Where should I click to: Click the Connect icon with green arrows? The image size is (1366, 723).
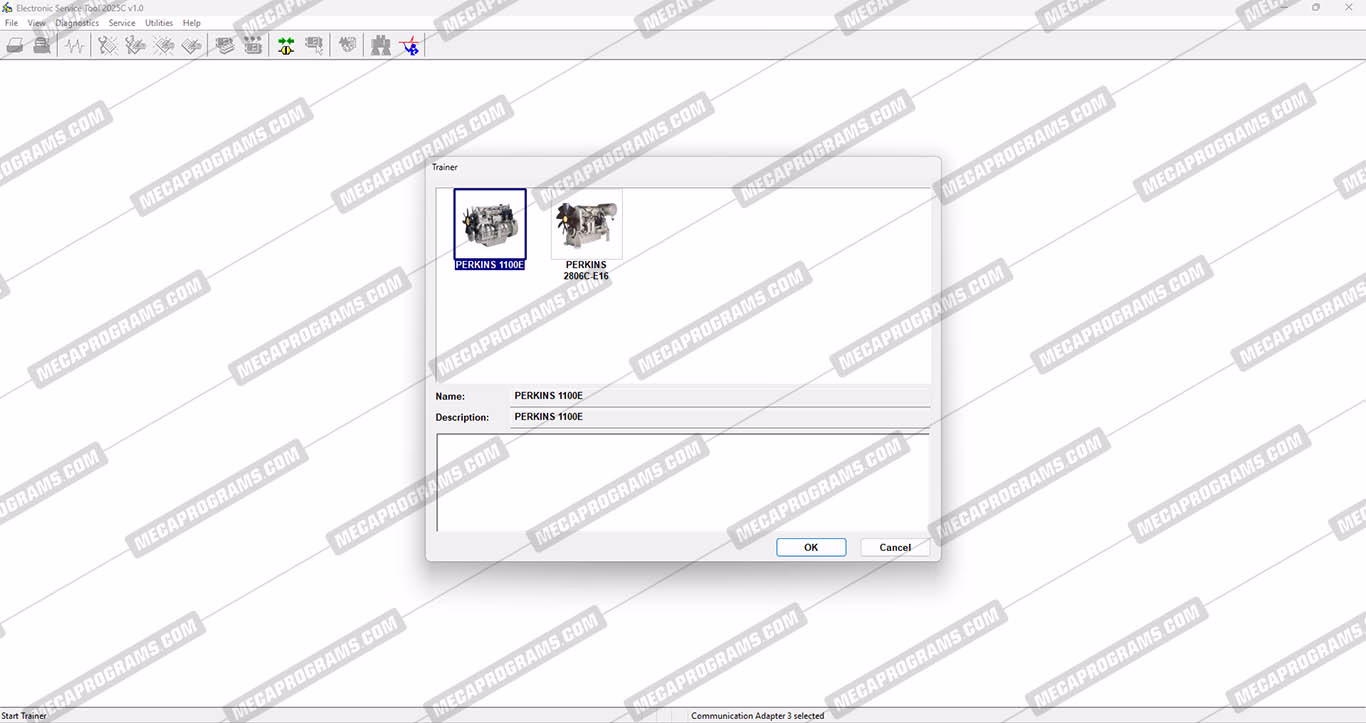[287, 45]
